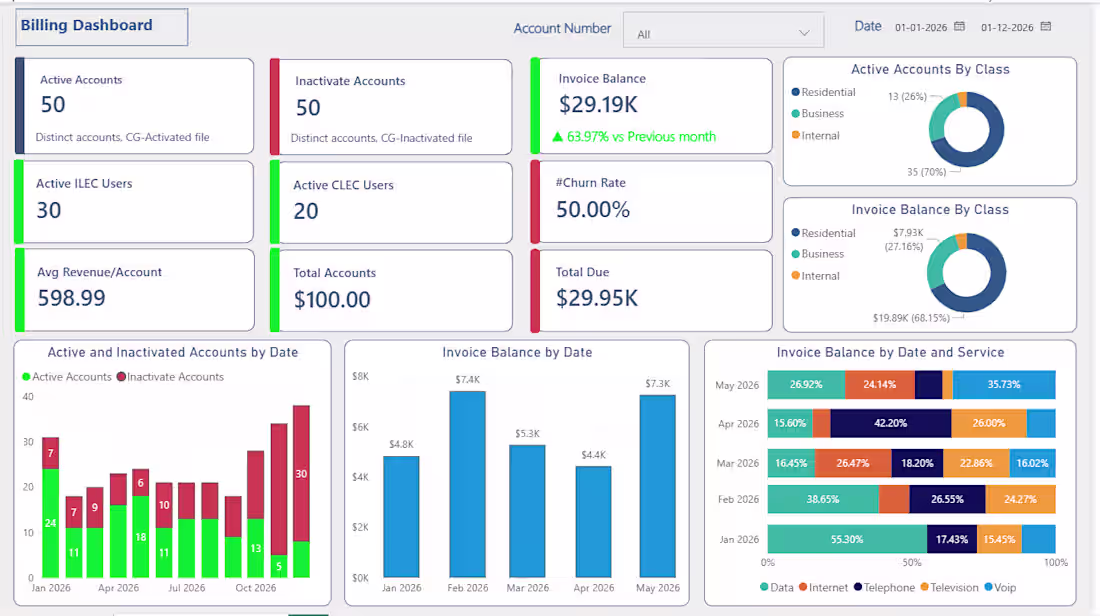Click the Feb 2026 invoice balance bar
Screen dimensions: 1100x616
[467, 484]
